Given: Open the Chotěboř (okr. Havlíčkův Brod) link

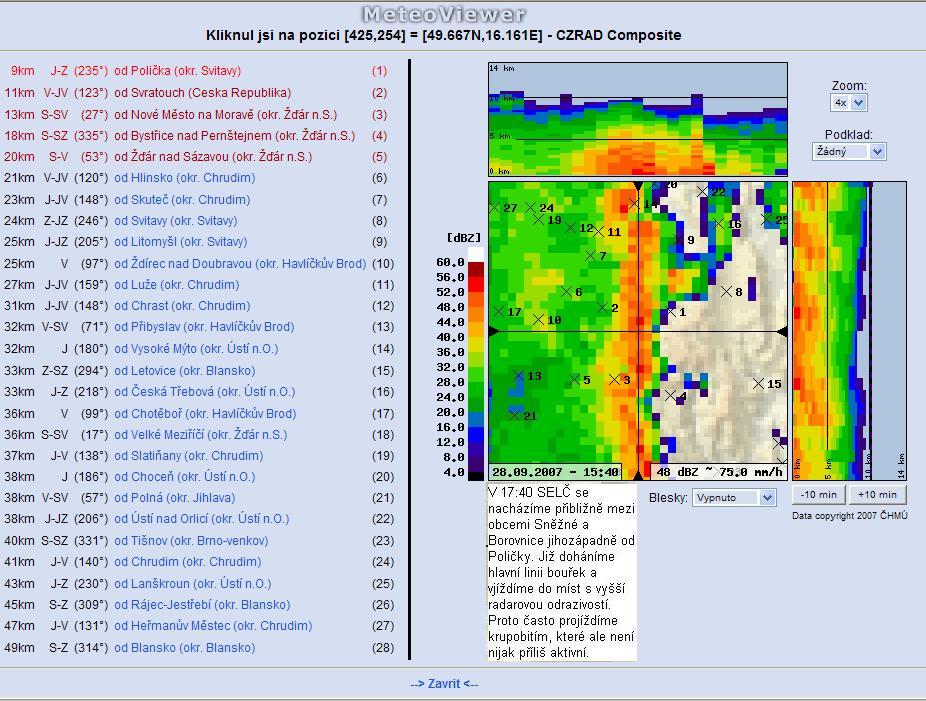Looking at the screenshot, I should pos(205,413).
